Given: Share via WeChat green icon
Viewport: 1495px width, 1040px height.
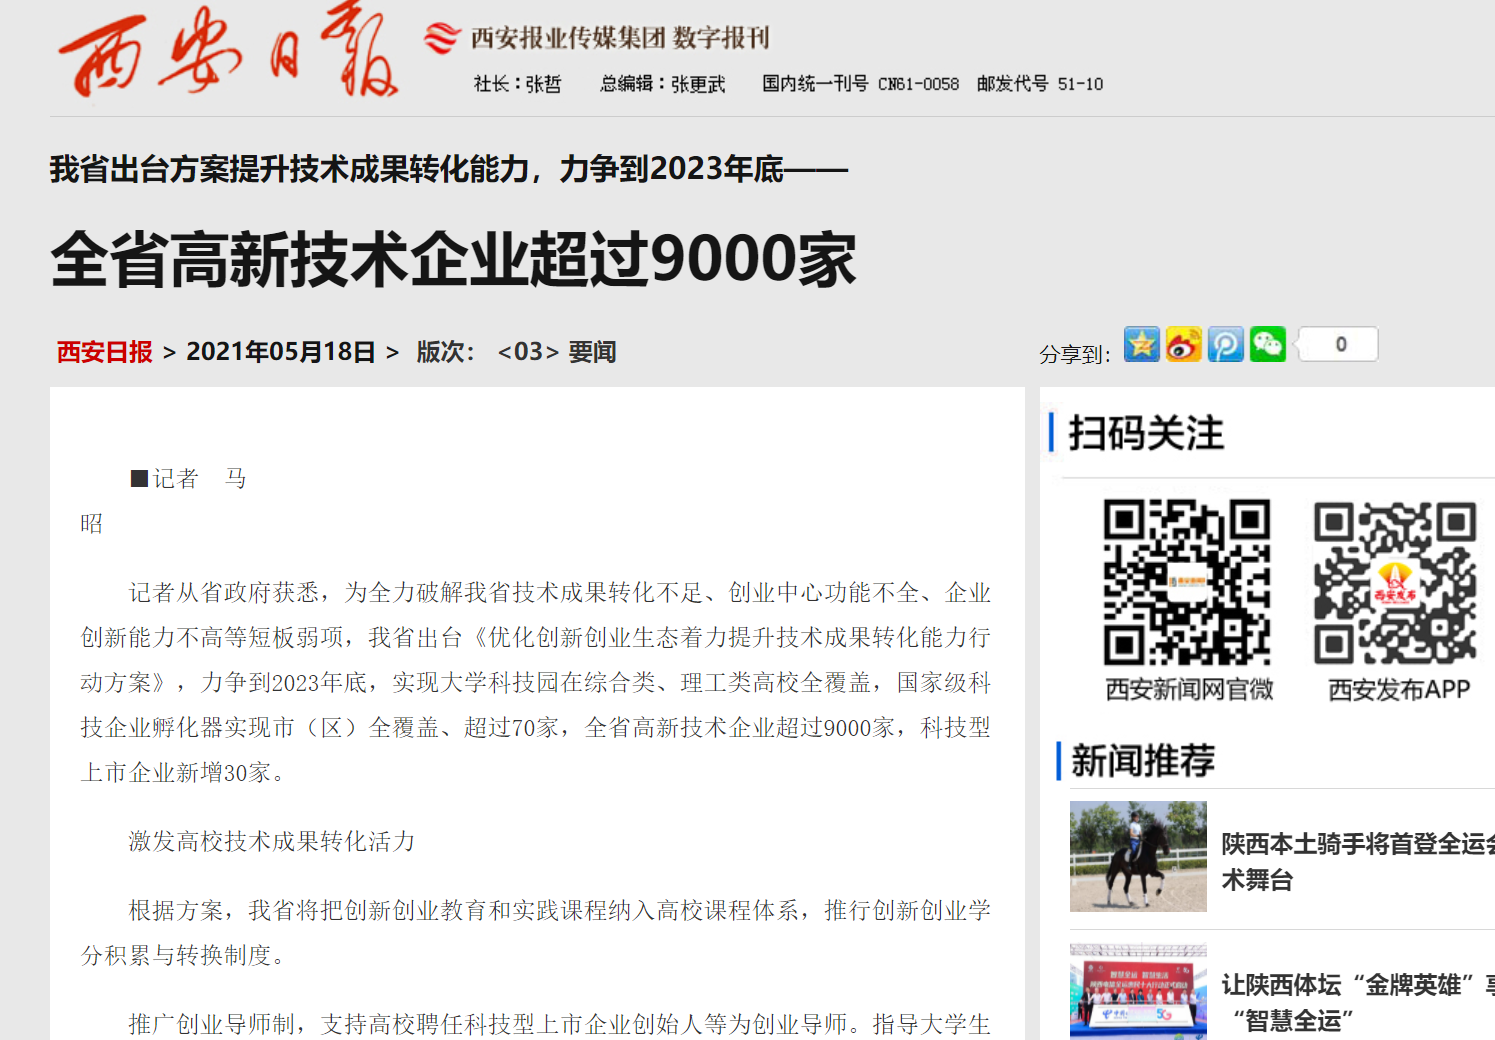Looking at the screenshot, I should [1267, 344].
